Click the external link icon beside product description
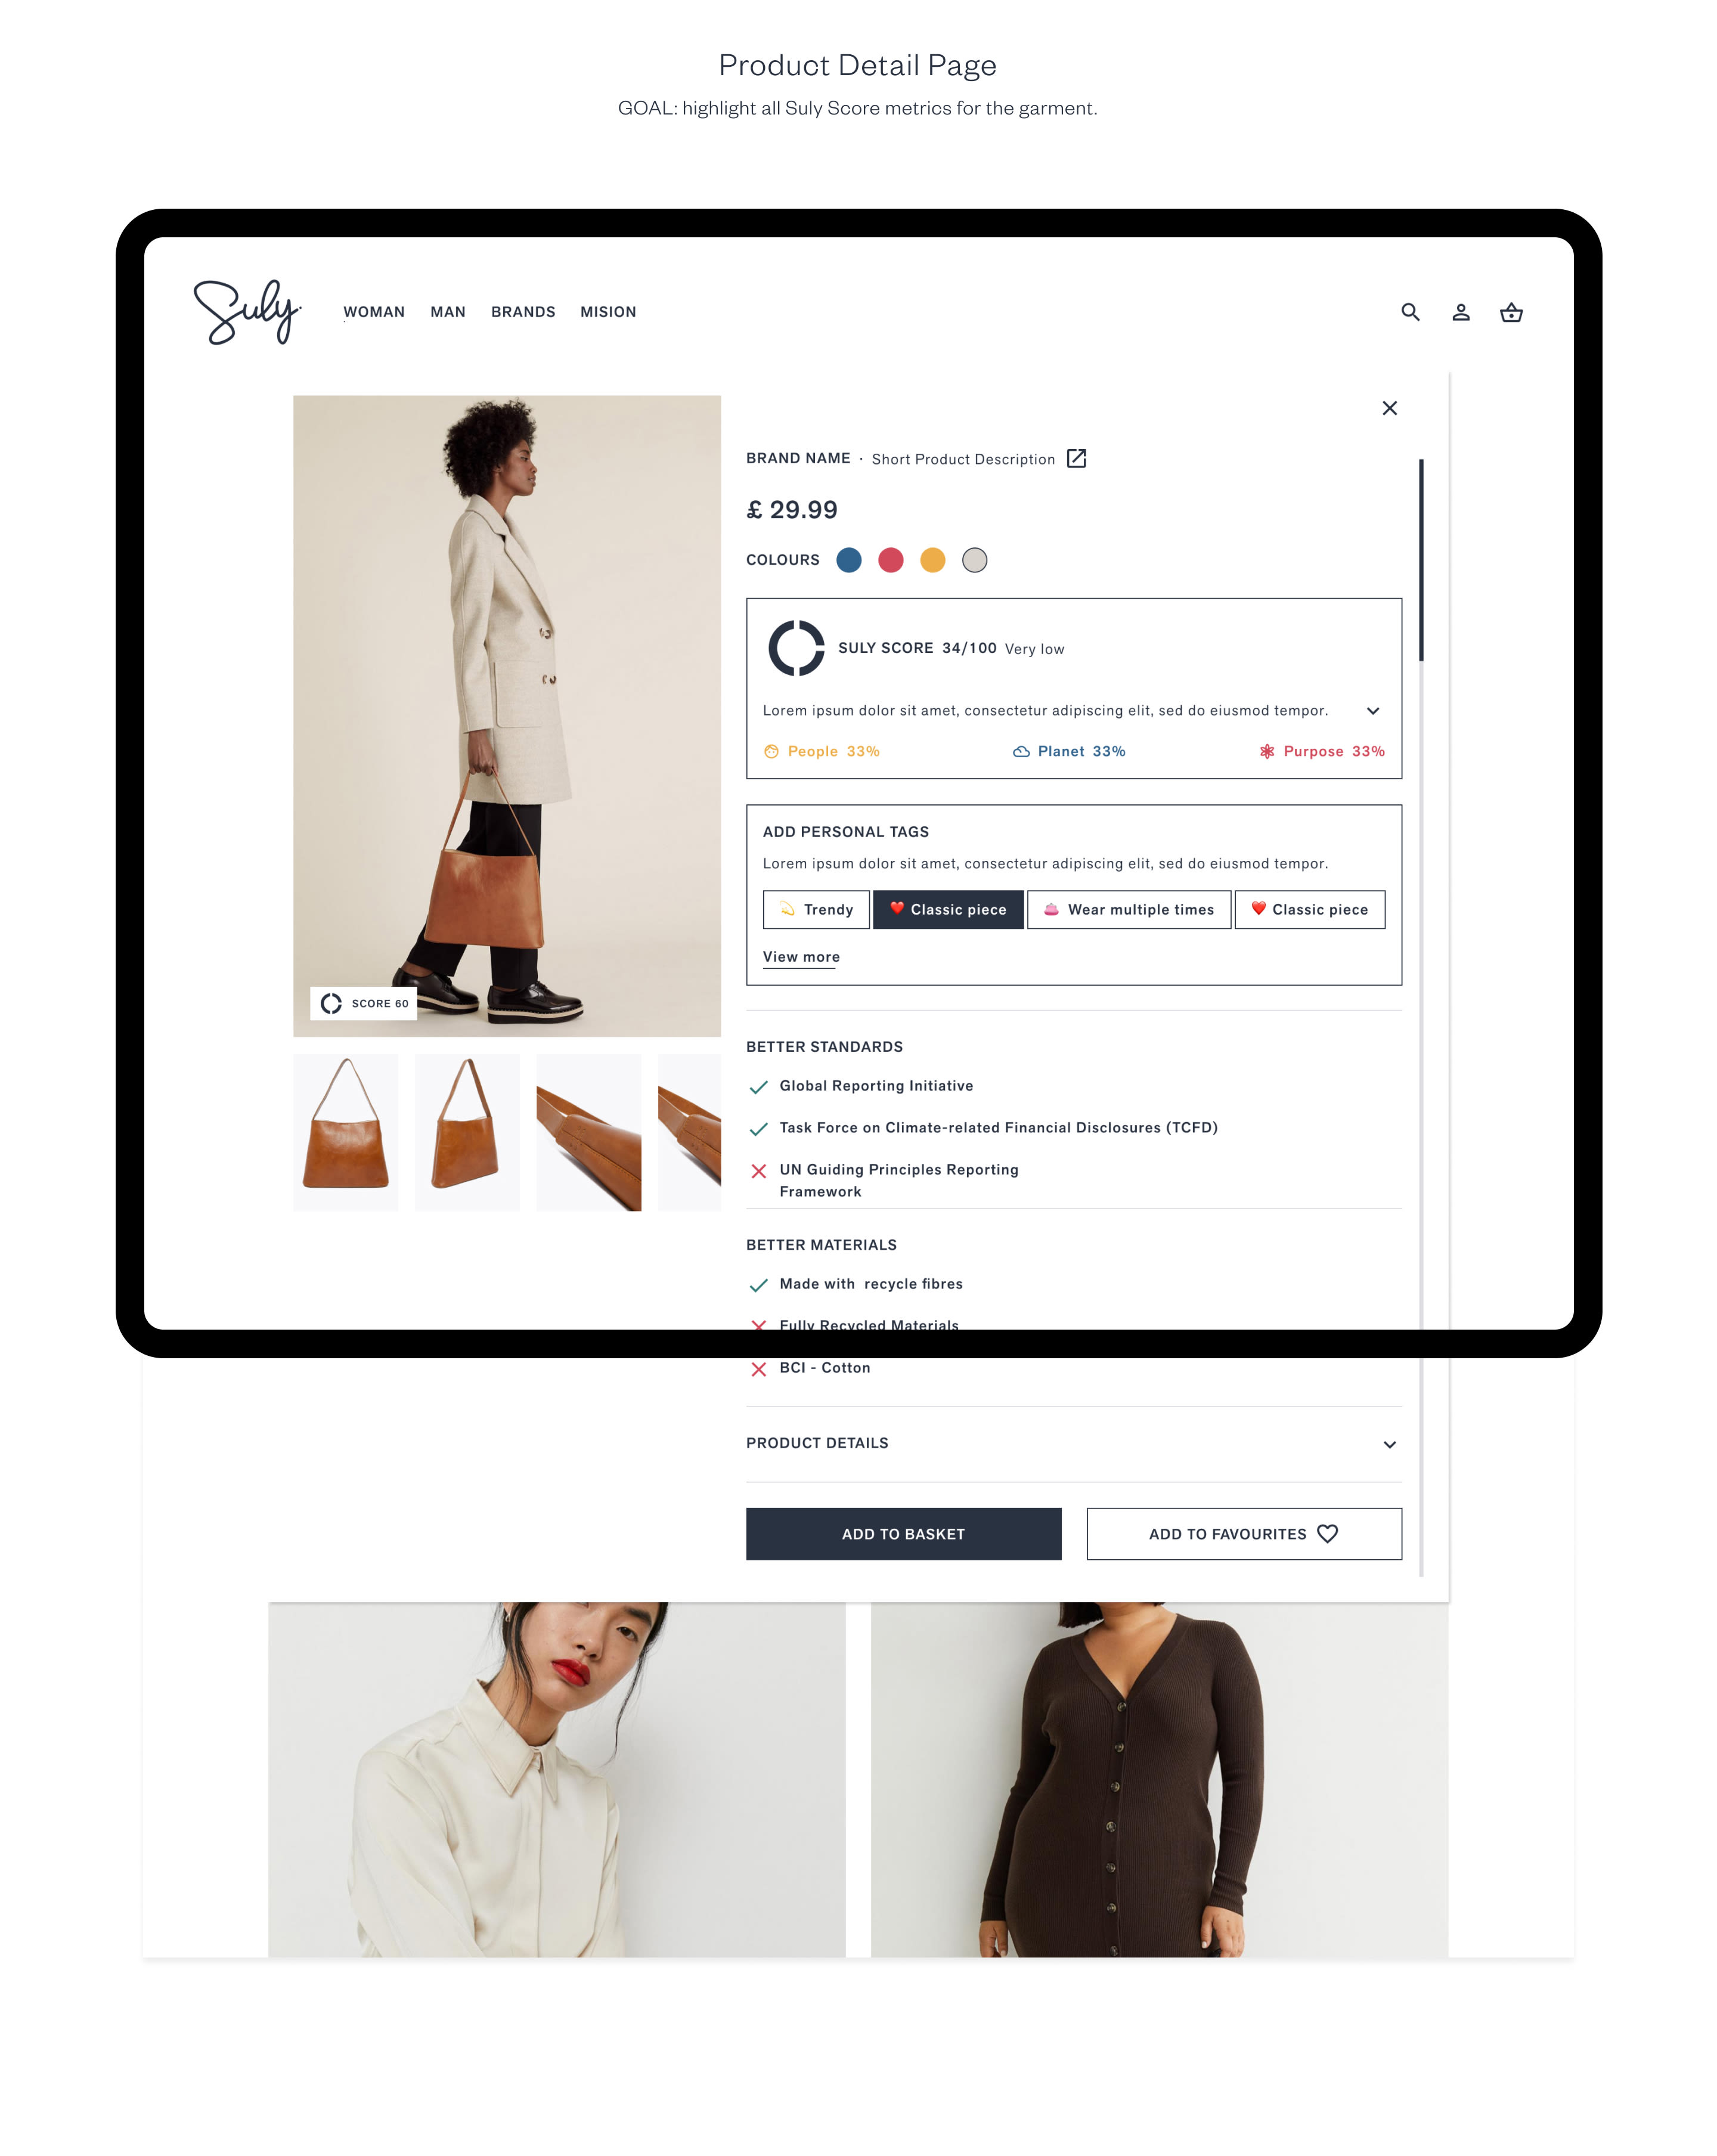 pos(1076,458)
